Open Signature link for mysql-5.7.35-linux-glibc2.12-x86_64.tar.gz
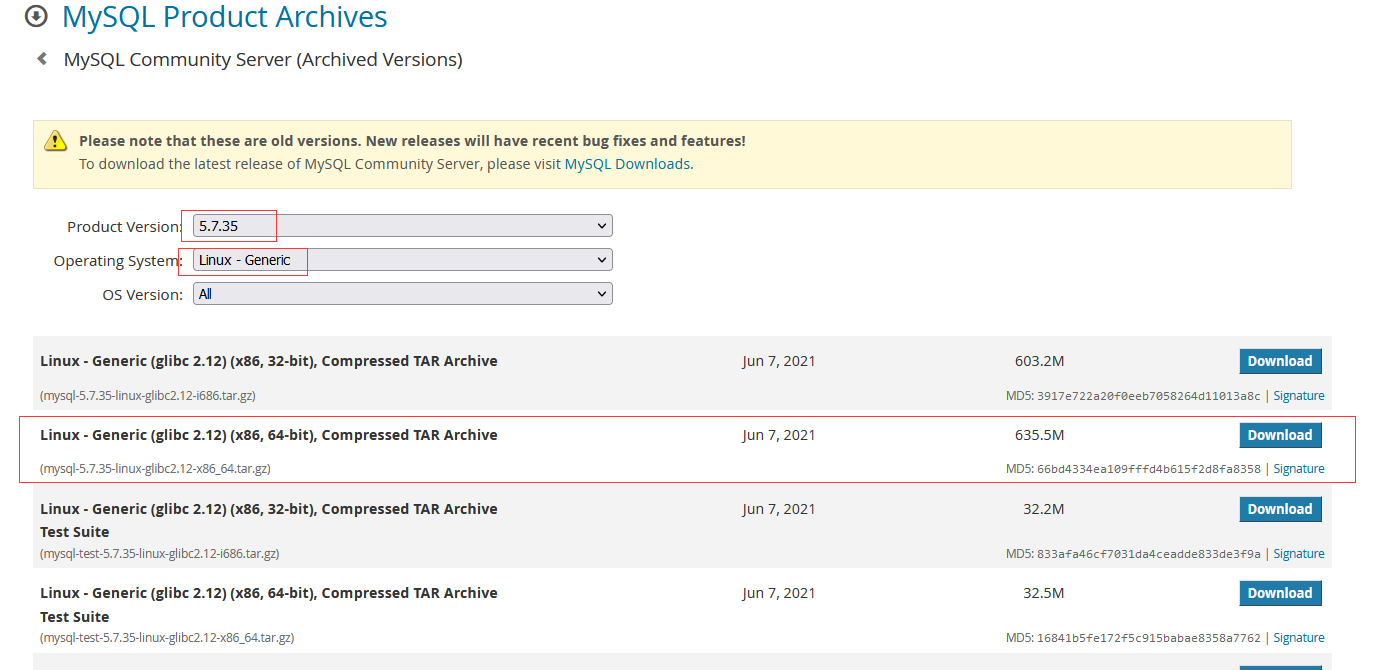Screen dimensions: 1397x670 pyautogui.click(x=1299, y=469)
